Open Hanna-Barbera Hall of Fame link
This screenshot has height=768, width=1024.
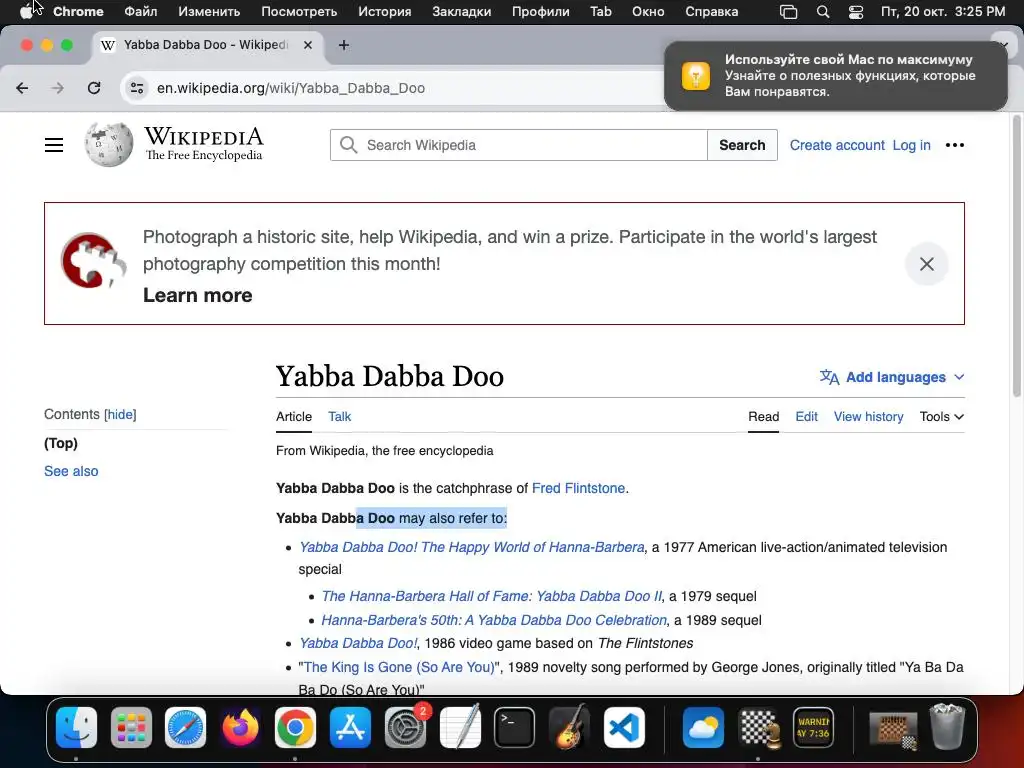tap(491, 596)
